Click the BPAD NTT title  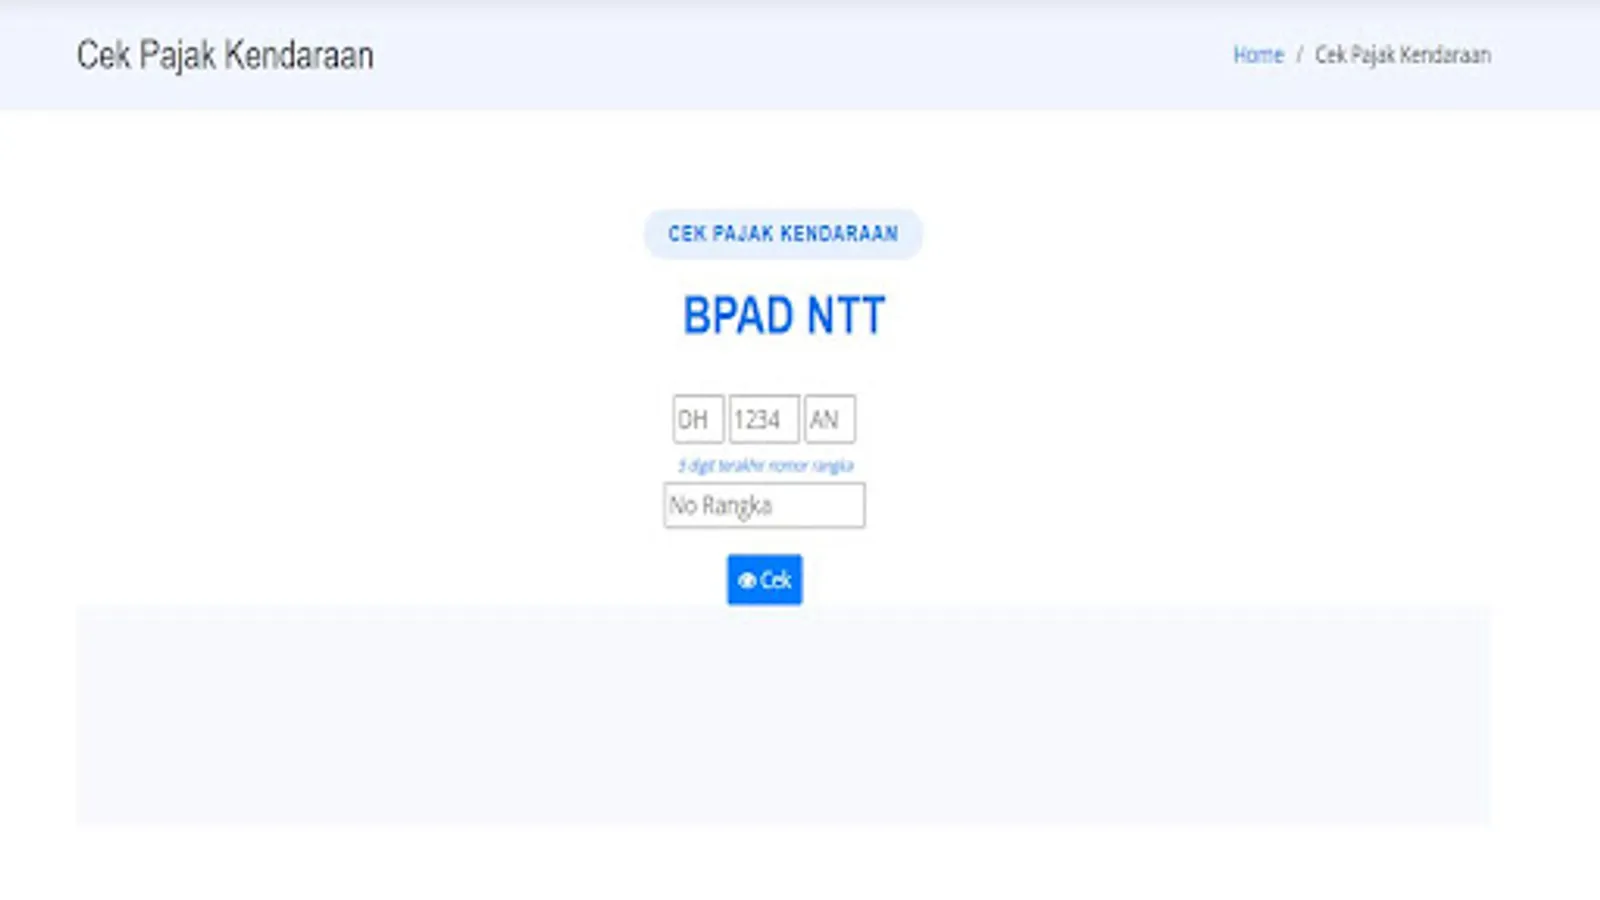click(x=784, y=316)
